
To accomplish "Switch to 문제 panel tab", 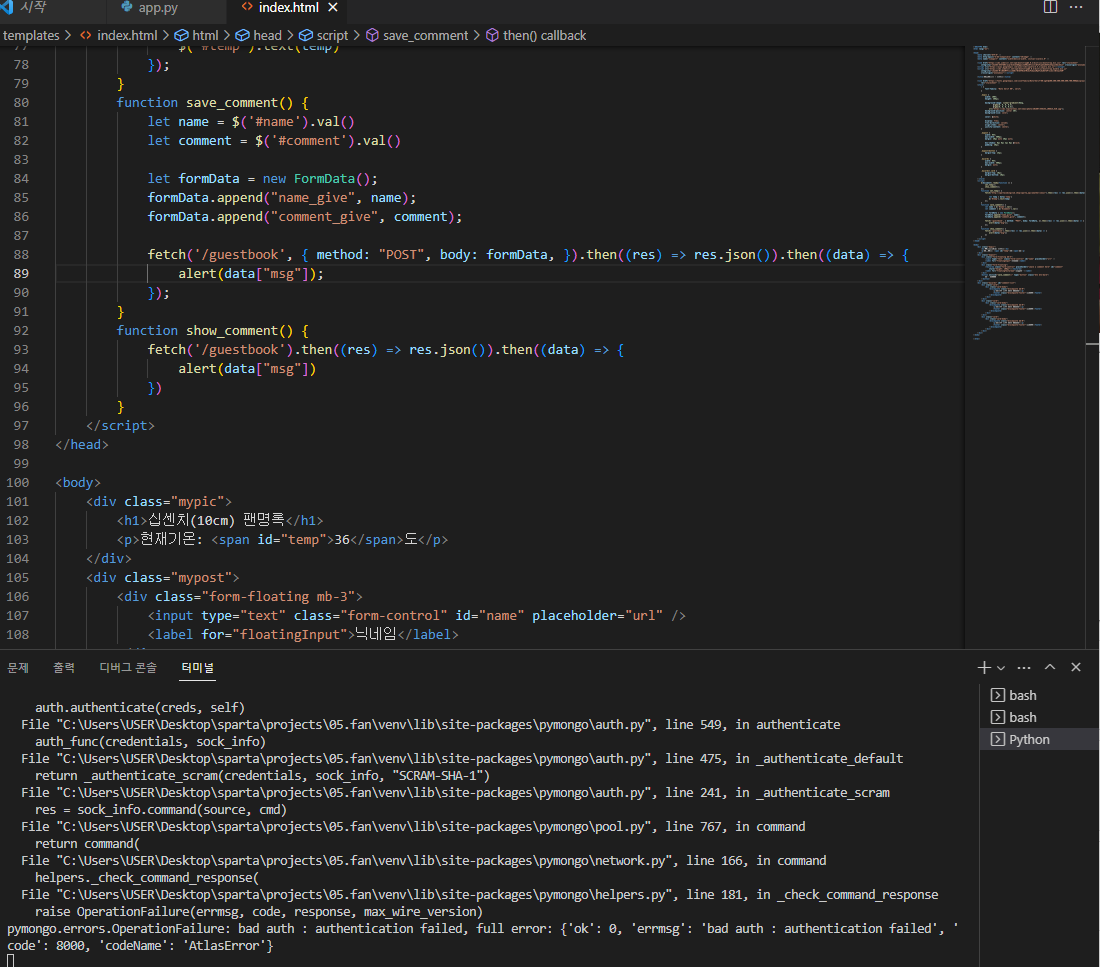I will (18, 667).
